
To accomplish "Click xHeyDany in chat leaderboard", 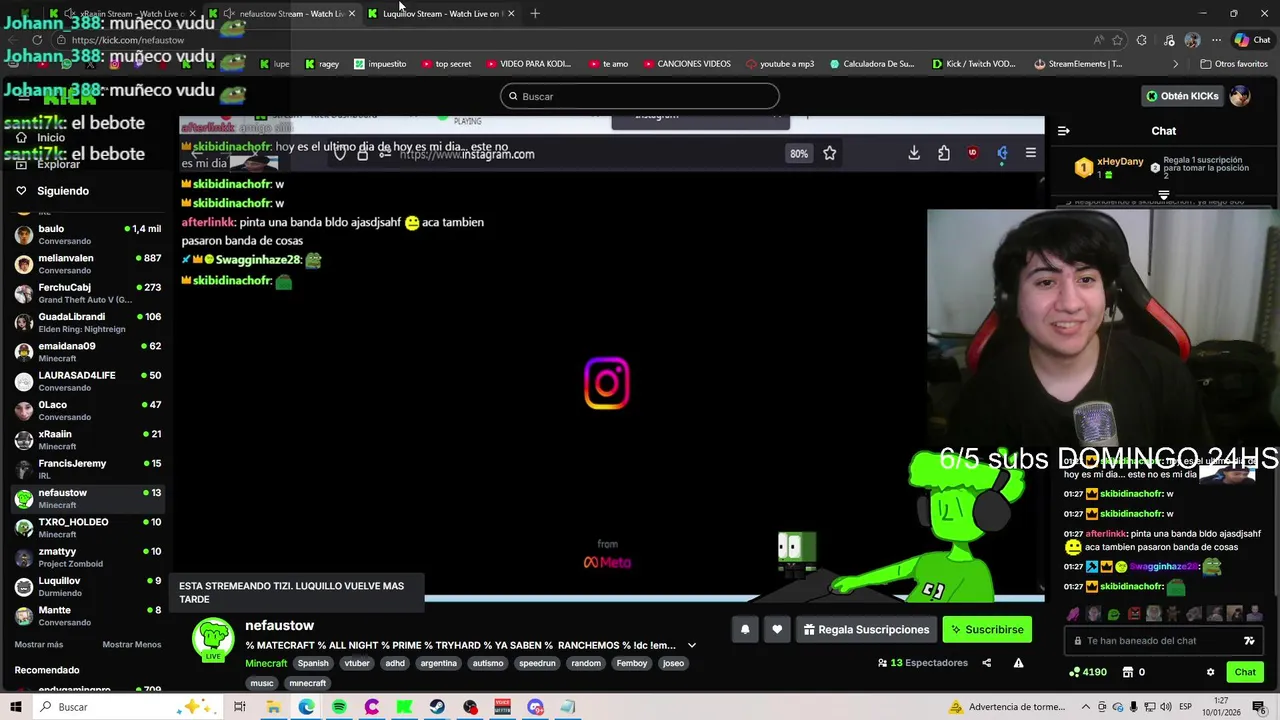I will [1120, 161].
